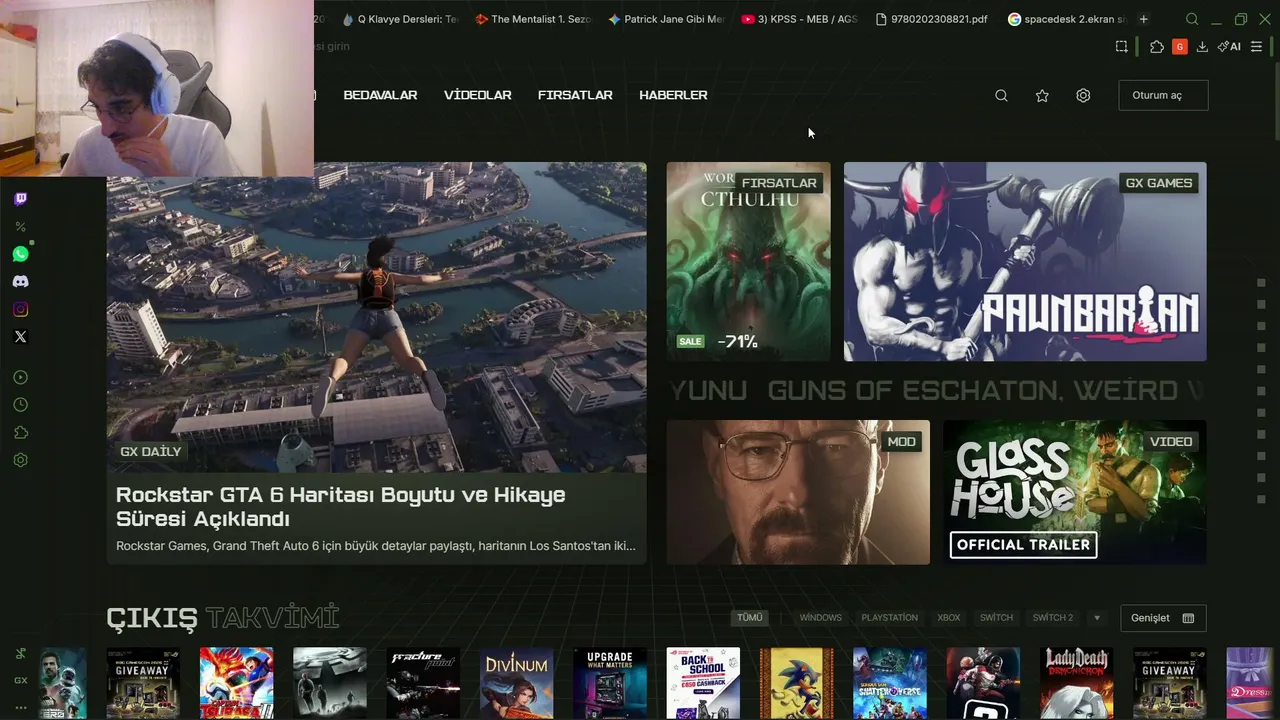Open X (Twitter) in the sidebar
1280x720 pixels.
(x=20, y=337)
